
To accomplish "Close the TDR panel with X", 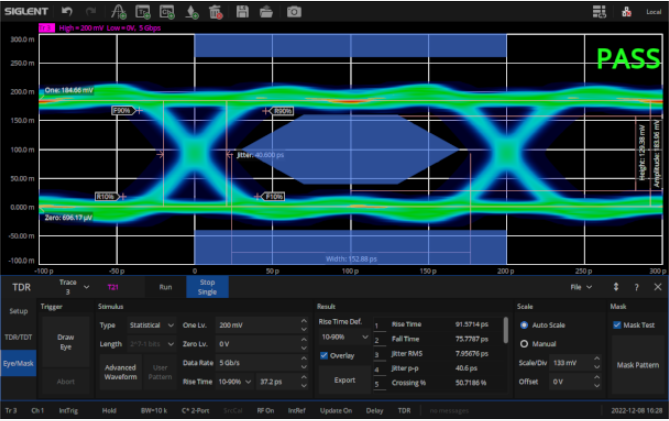I will [657, 287].
